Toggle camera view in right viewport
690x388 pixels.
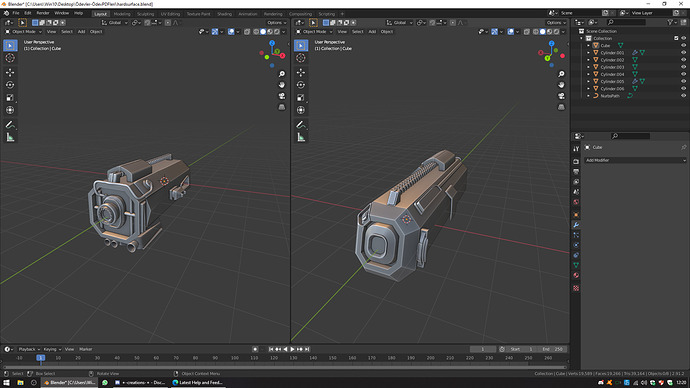point(561,96)
